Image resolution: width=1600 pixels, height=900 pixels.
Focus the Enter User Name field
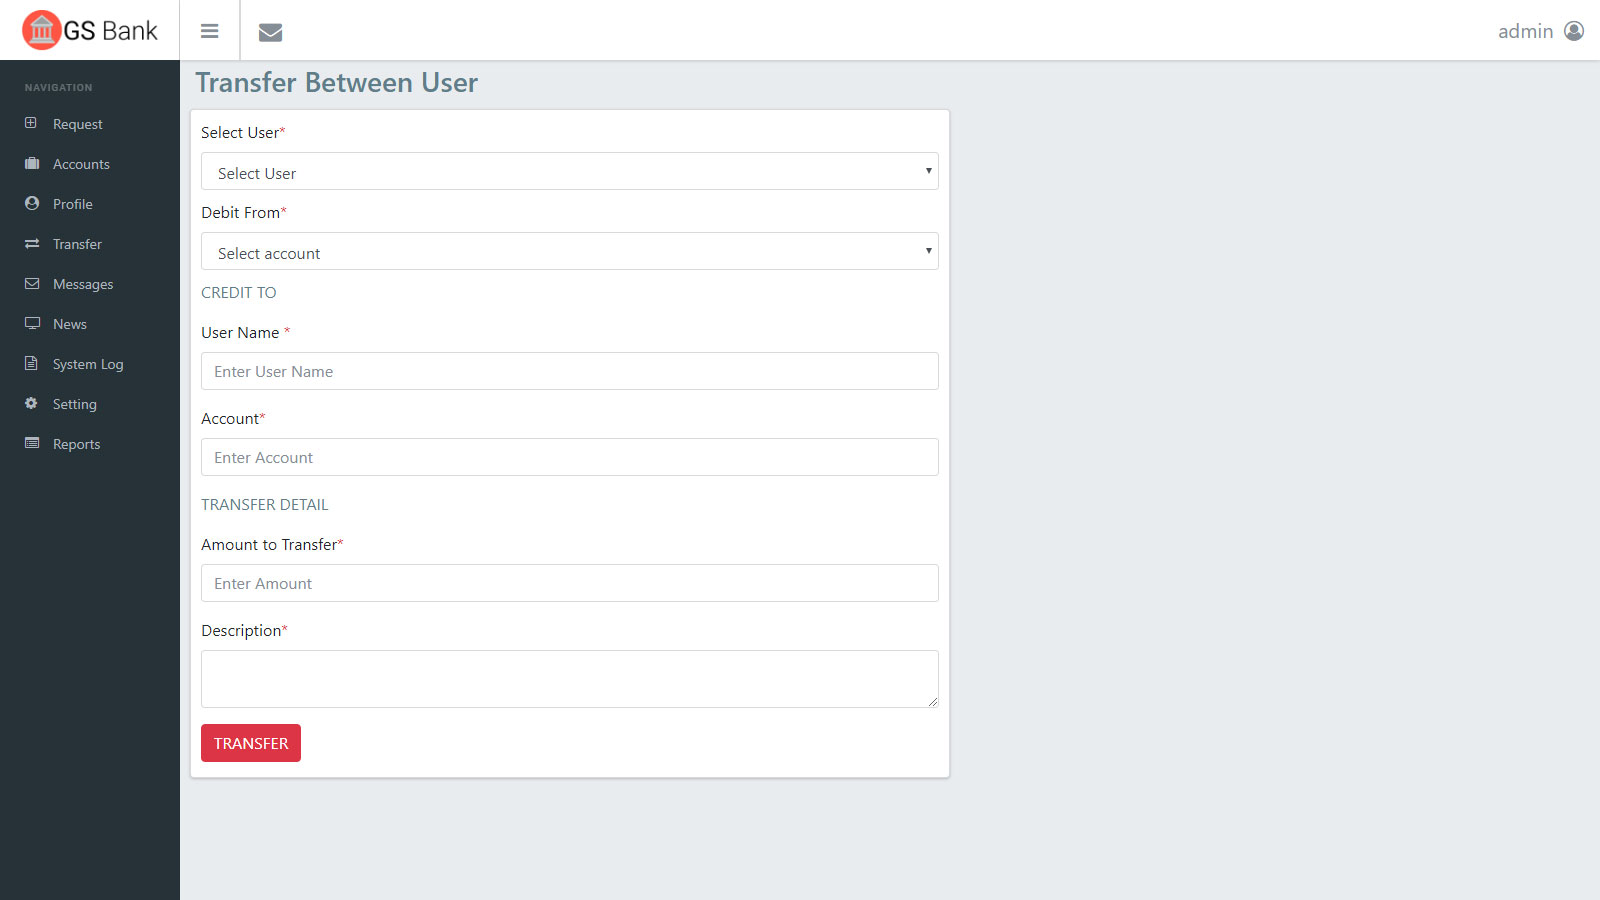tap(569, 371)
